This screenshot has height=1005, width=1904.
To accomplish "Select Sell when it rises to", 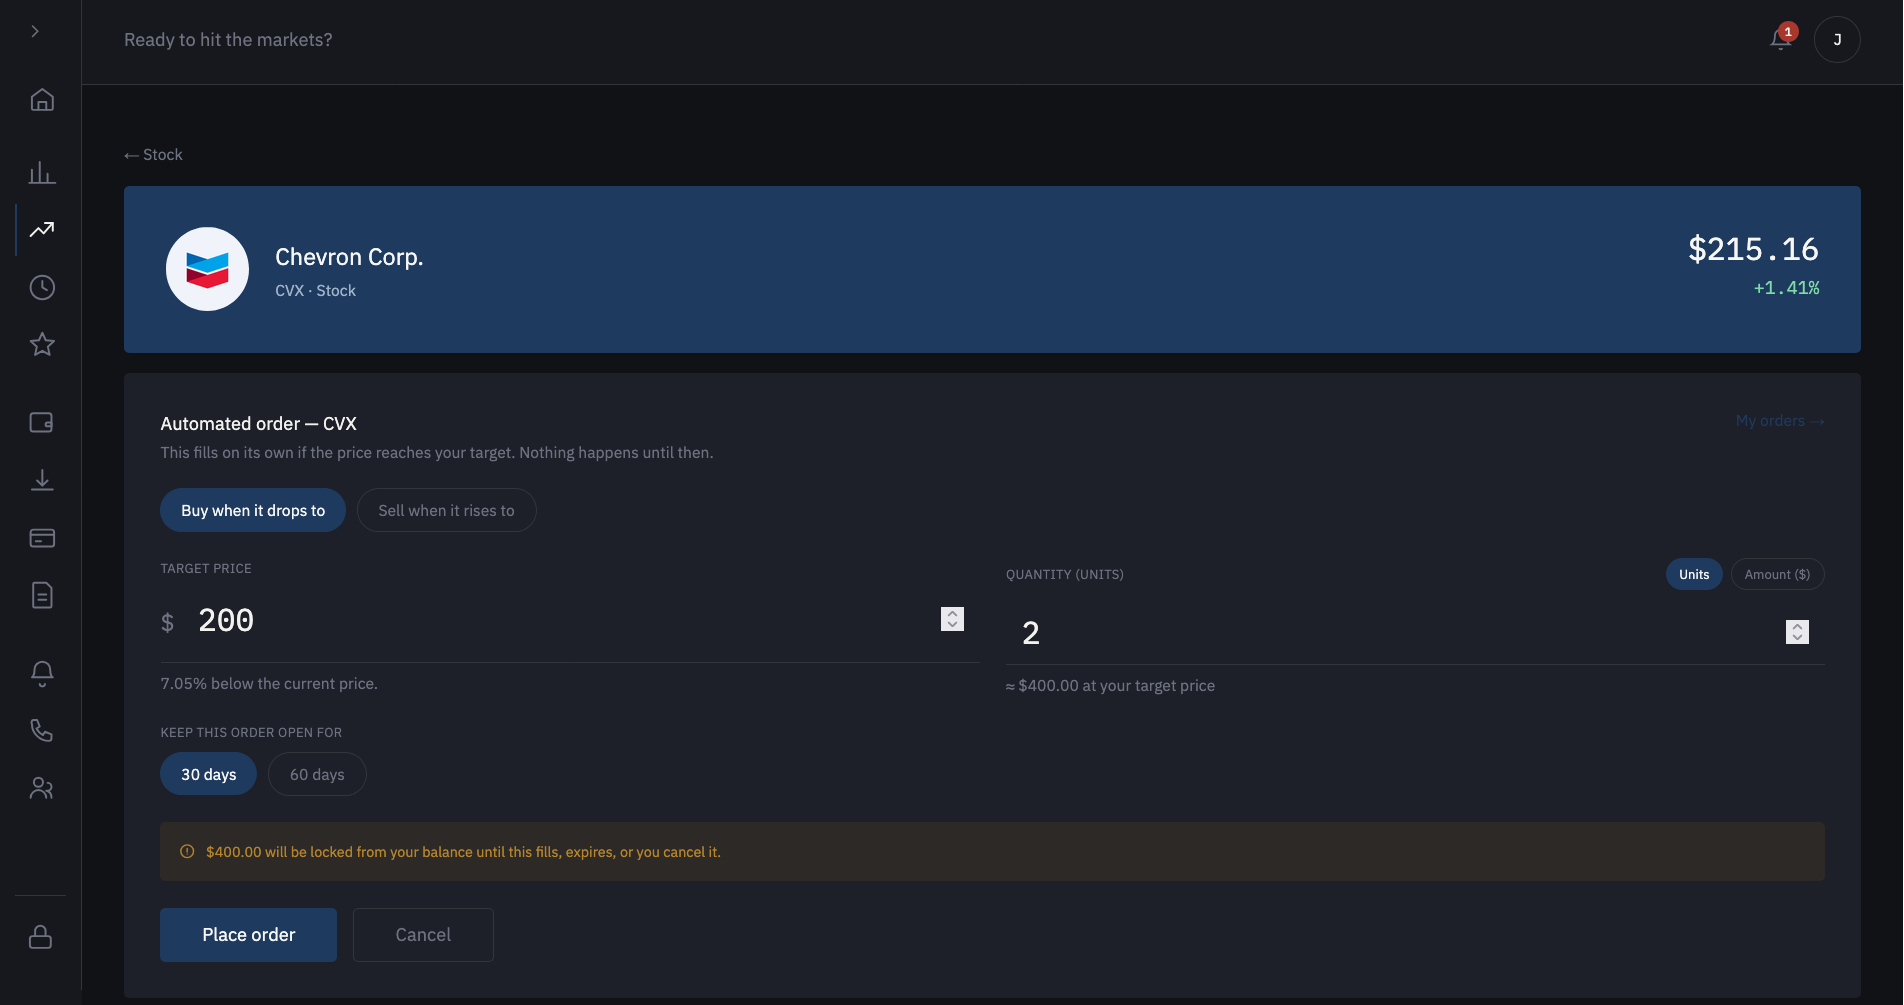I will click(446, 510).
